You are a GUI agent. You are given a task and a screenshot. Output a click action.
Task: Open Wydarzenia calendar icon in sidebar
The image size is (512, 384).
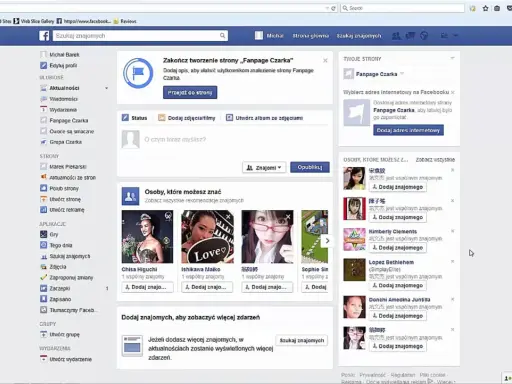tap(43, 110)
